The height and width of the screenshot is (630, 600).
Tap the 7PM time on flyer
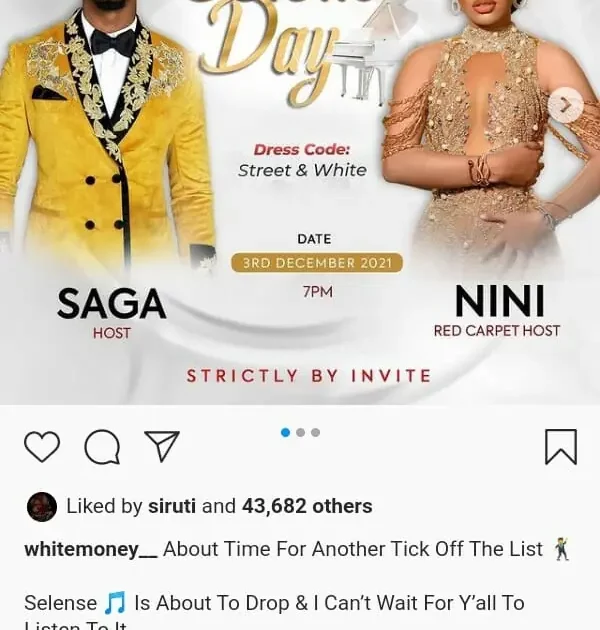[x=318, y=292]
